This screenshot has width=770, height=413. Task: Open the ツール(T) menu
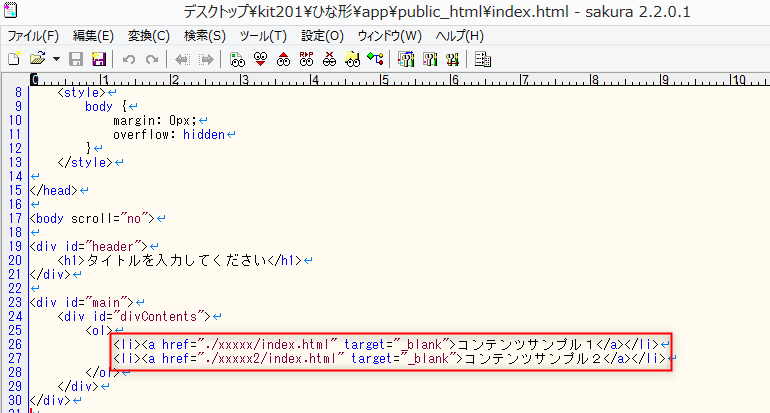tap(263, 36)
